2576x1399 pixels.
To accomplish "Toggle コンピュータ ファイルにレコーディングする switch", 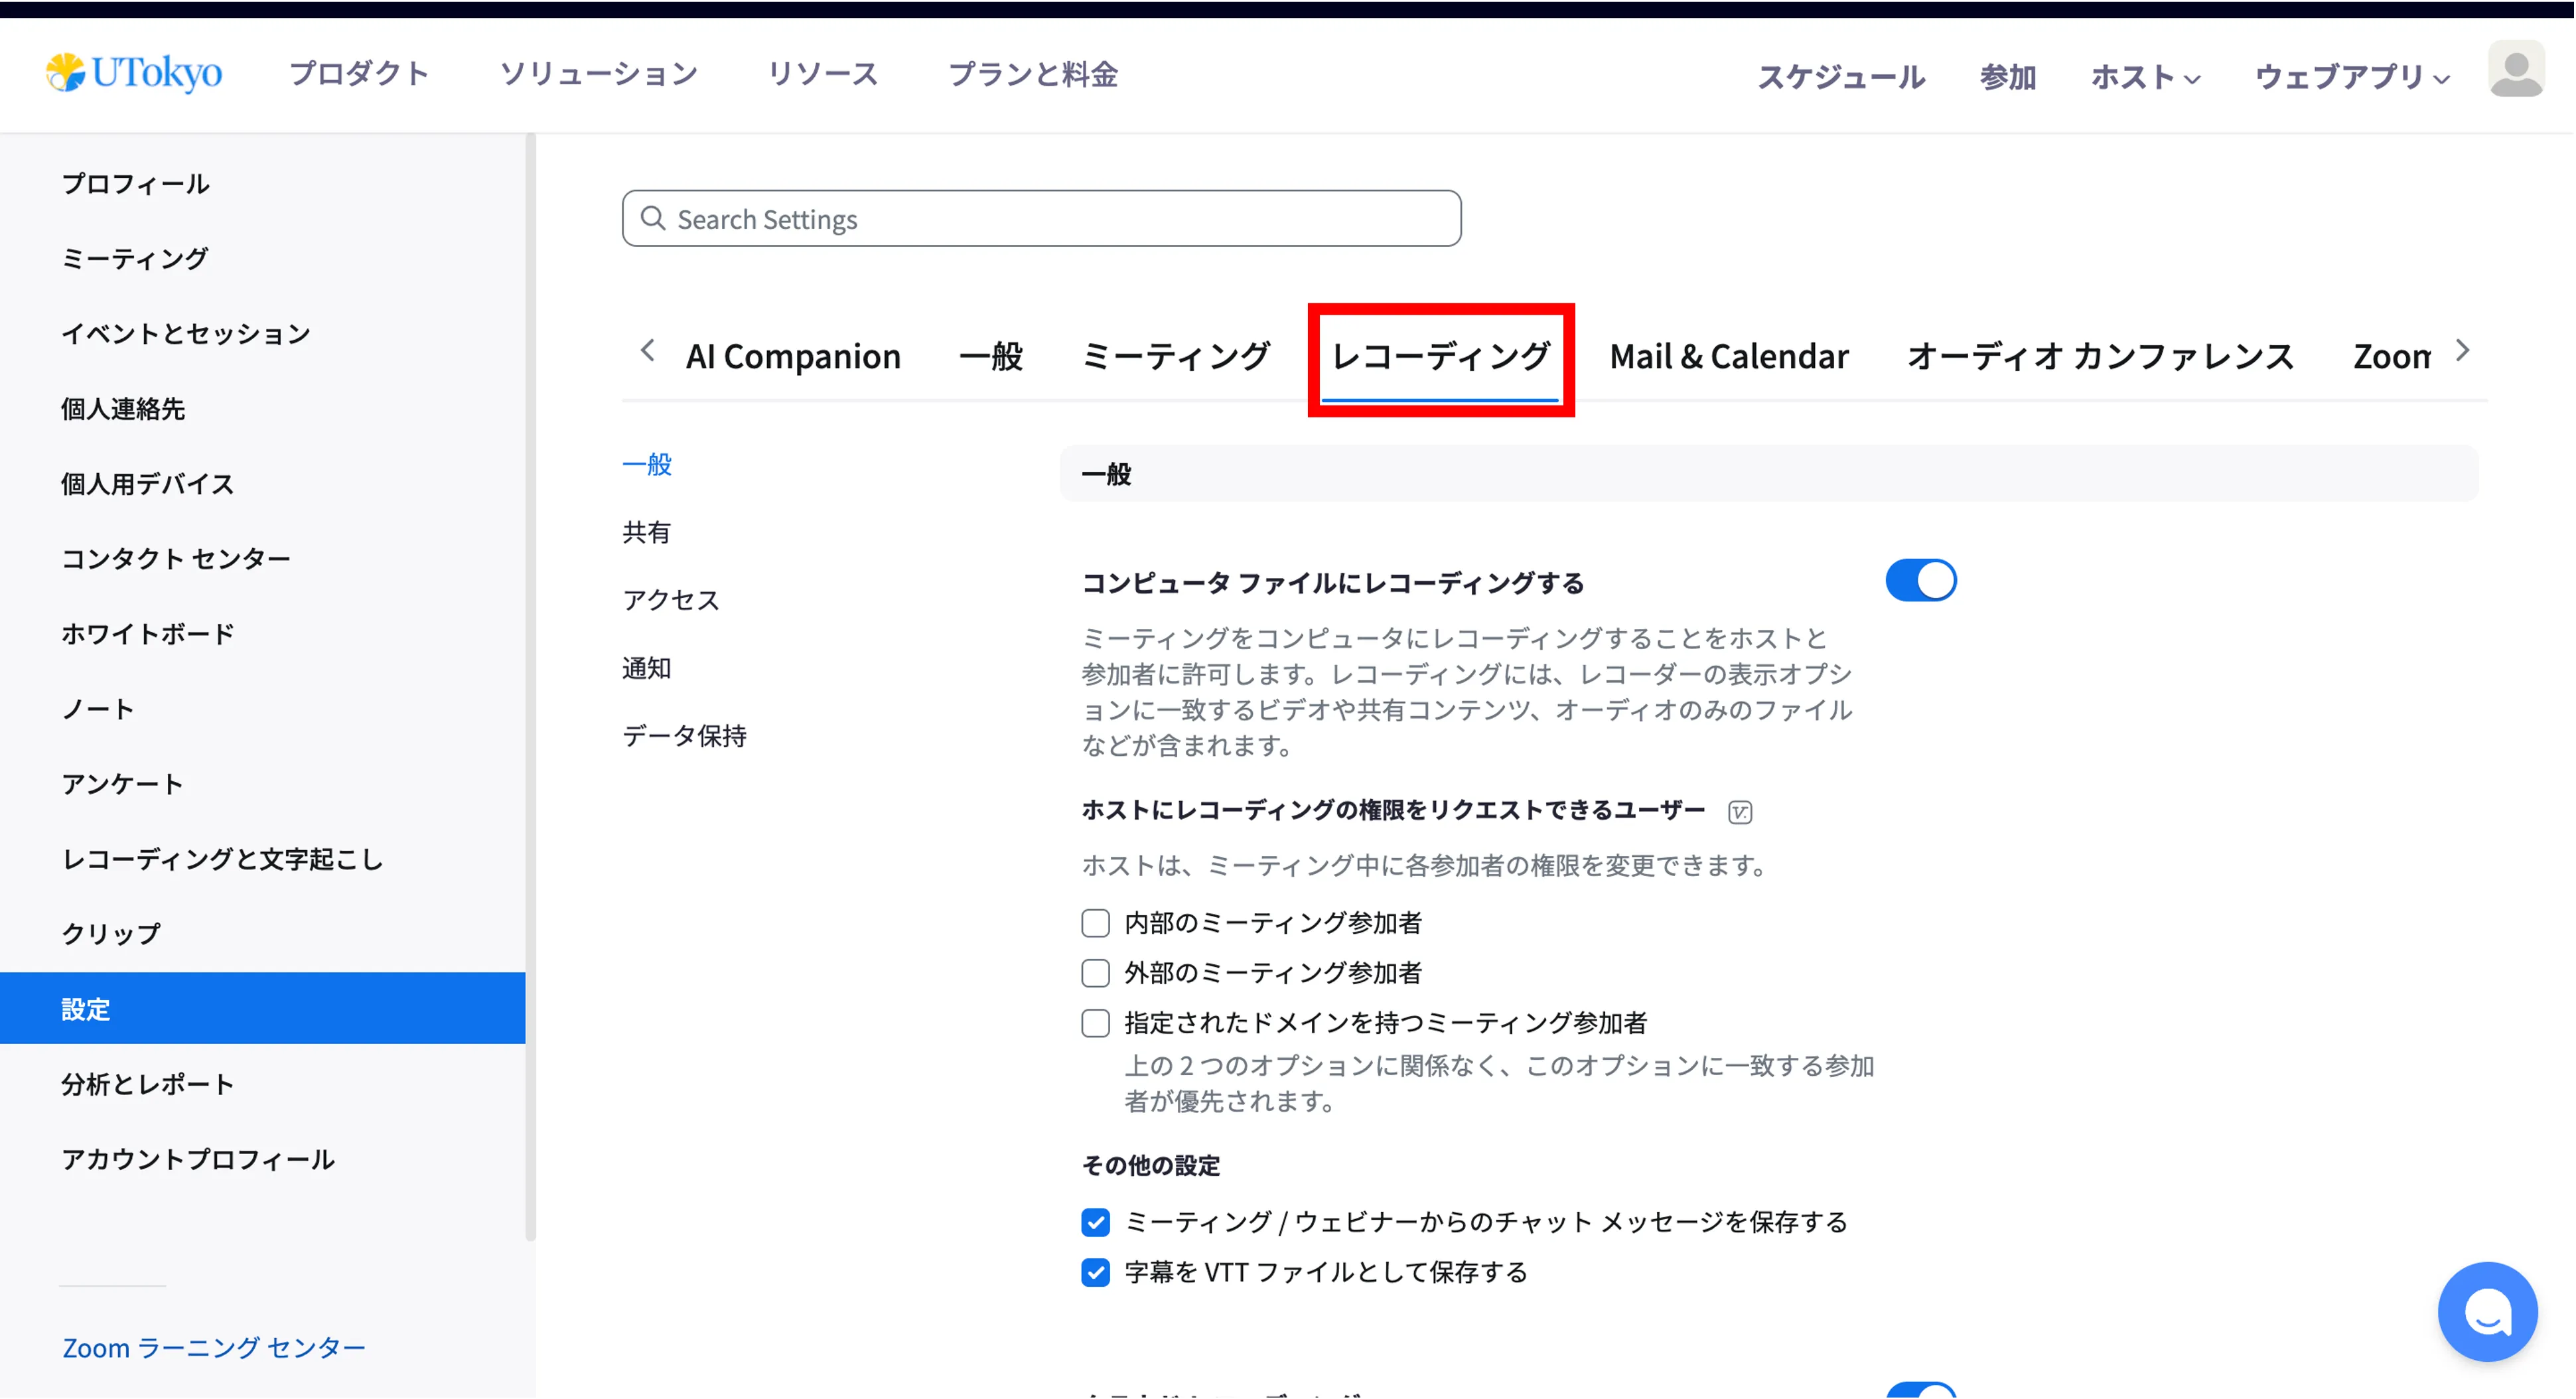I will [1920, 580].
